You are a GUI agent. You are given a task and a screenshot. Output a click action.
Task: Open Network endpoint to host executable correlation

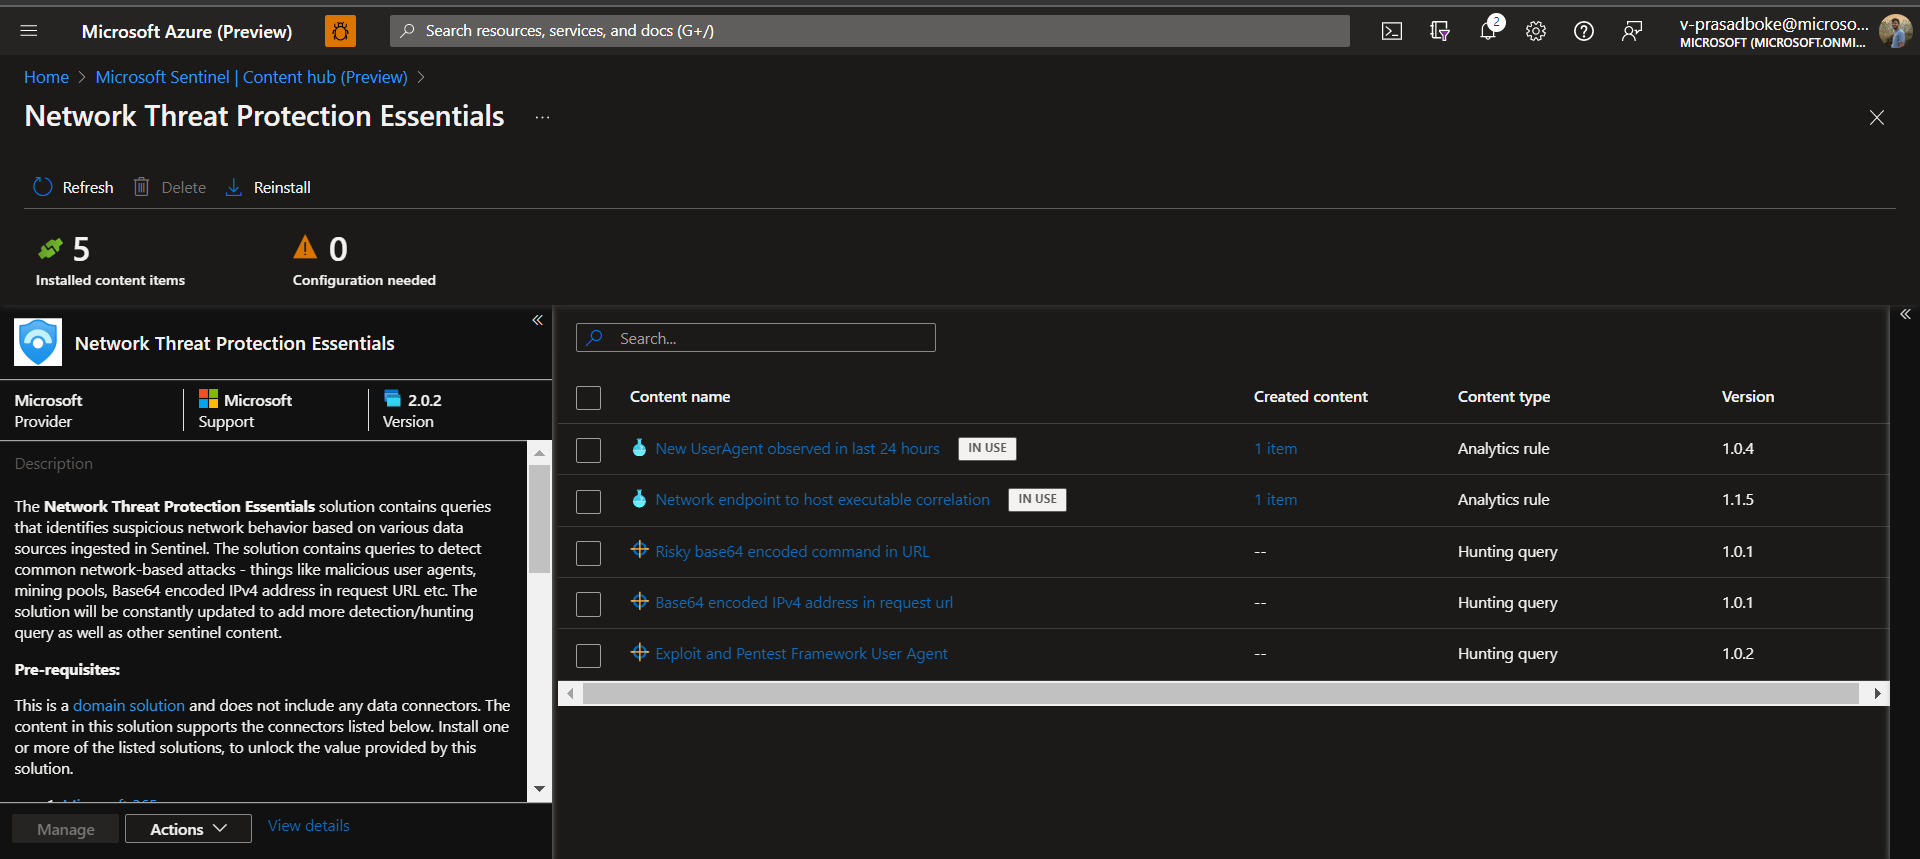[822, 499]
